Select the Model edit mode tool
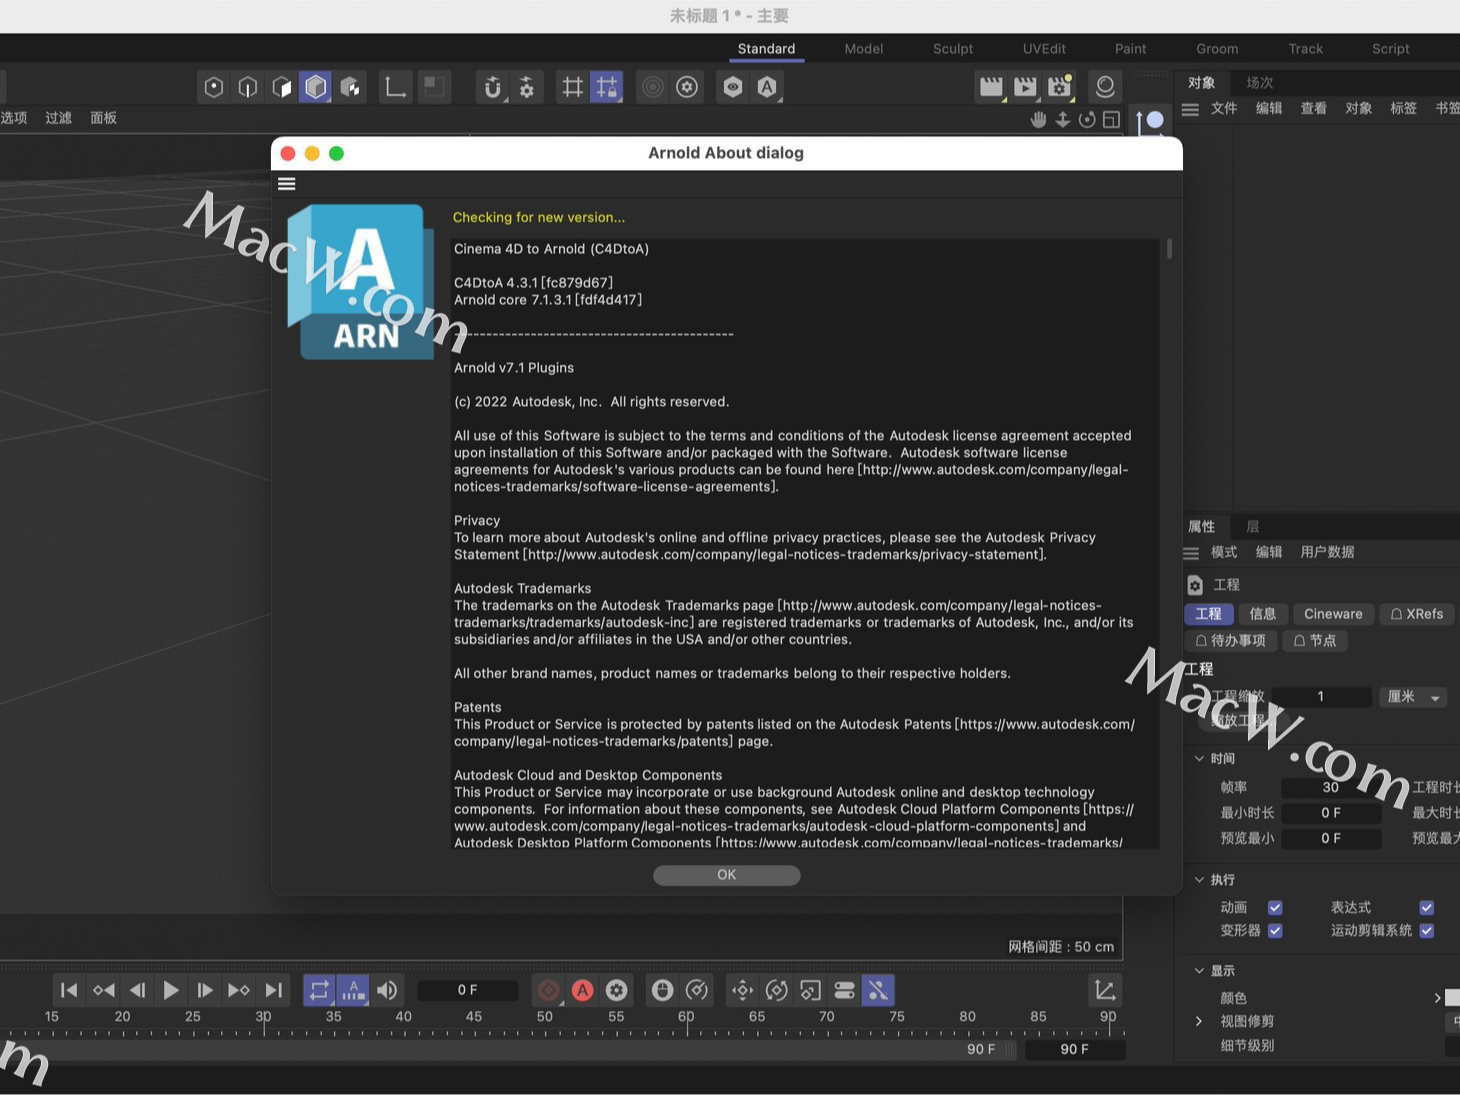1460x1095 pixels. click(316, 87)
